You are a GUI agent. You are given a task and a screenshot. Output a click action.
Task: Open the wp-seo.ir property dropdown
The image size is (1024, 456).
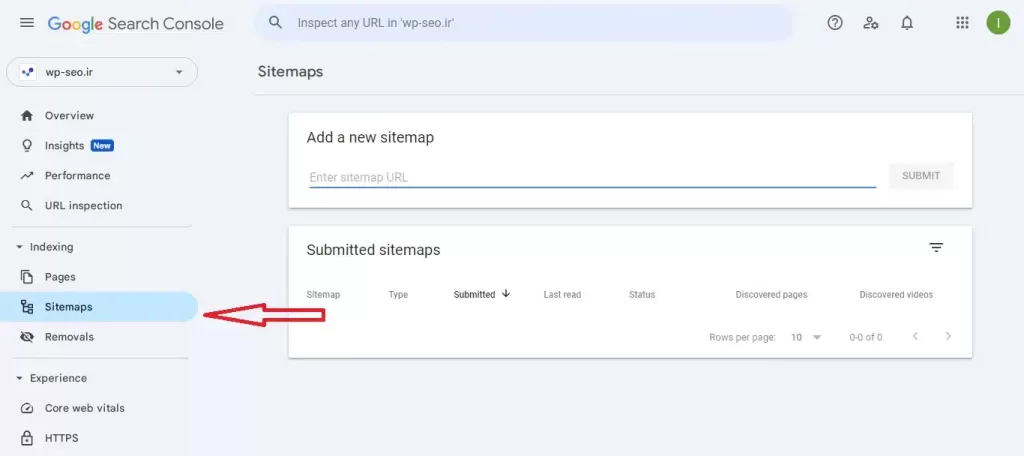pos(102,72)
